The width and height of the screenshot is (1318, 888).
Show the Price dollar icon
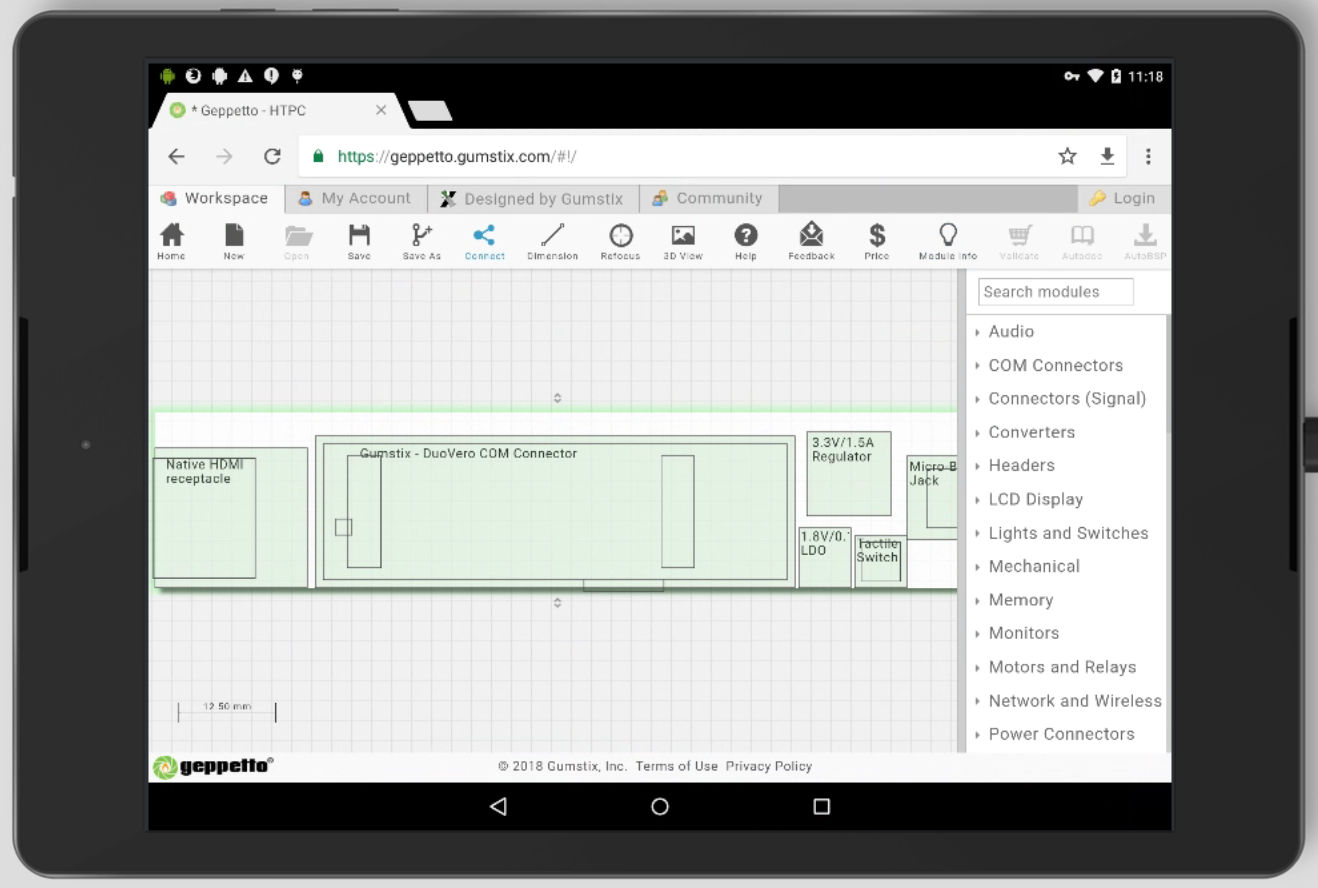pyautogui.click(x=877, y=241)
